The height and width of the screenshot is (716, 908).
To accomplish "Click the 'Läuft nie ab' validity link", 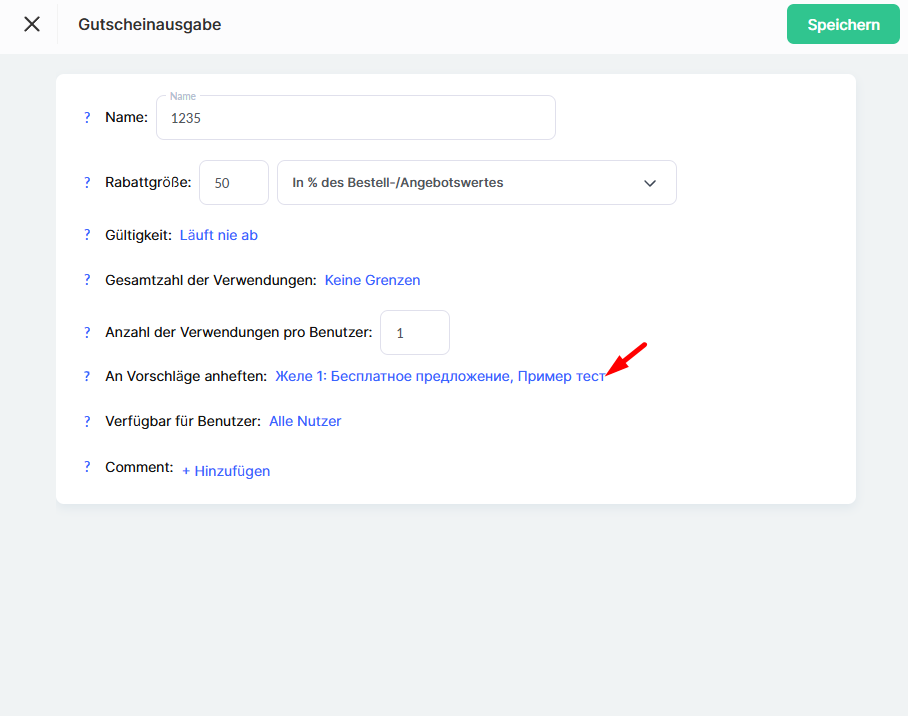I will click(x=218, y=235).
